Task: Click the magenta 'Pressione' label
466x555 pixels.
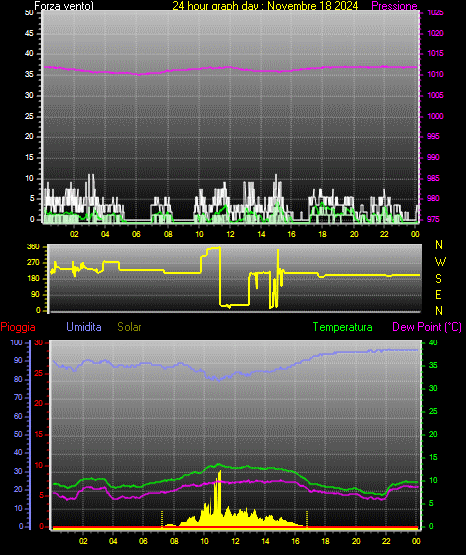Action: (394, 6)
